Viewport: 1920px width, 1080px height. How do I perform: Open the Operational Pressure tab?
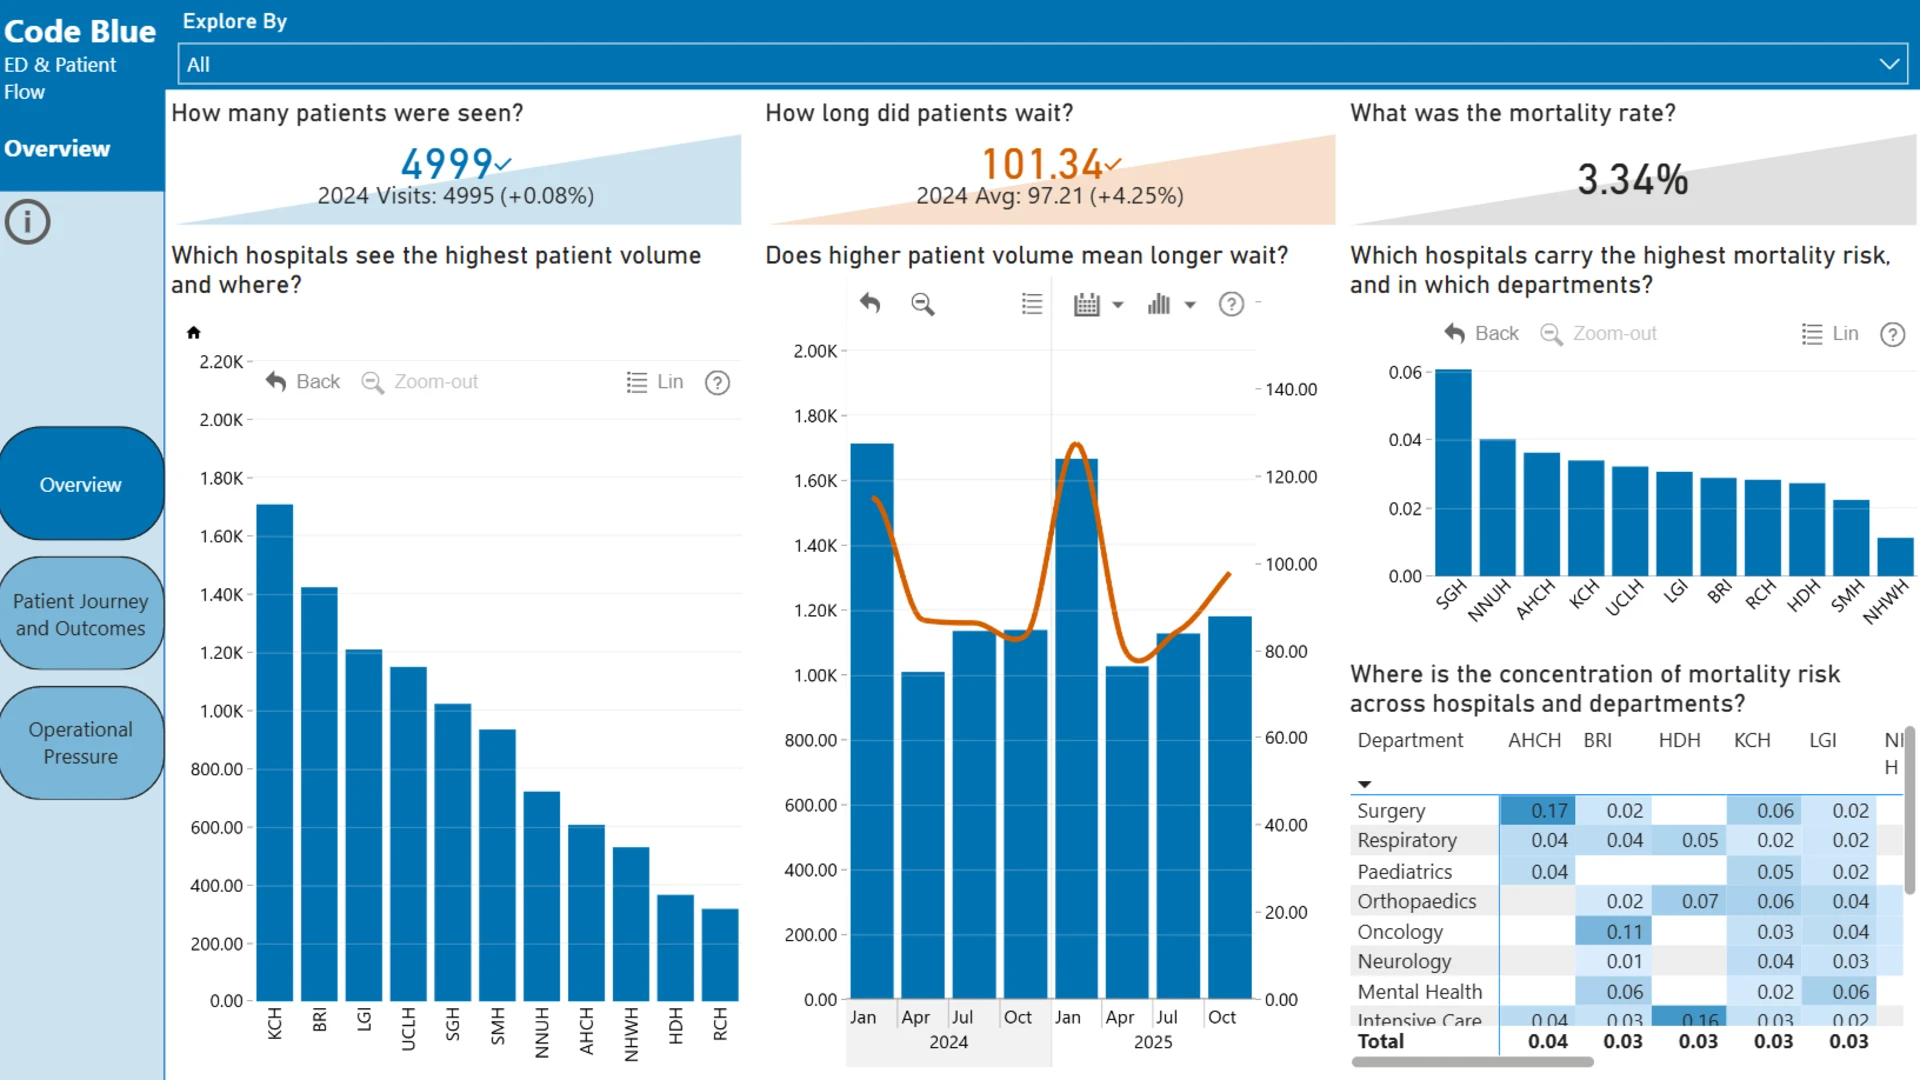(x=81, y=742)
